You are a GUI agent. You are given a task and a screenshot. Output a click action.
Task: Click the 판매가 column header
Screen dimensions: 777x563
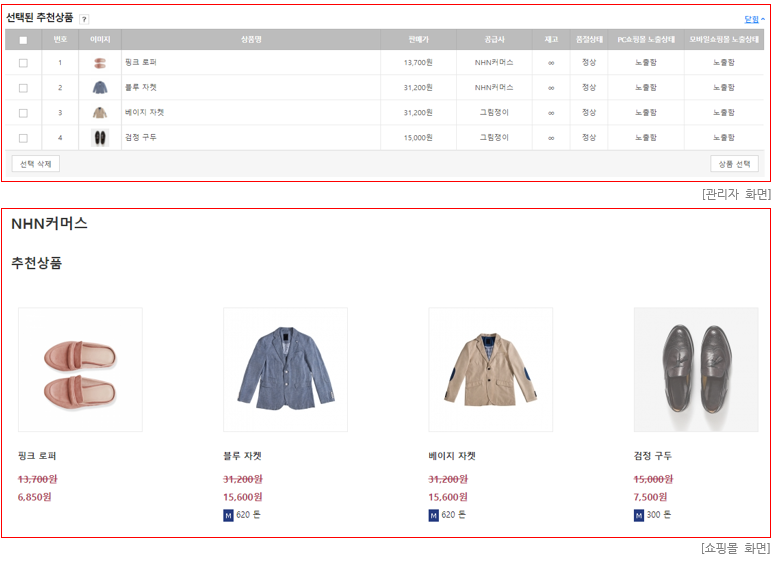pyautogui.click(x=418, y=40)
